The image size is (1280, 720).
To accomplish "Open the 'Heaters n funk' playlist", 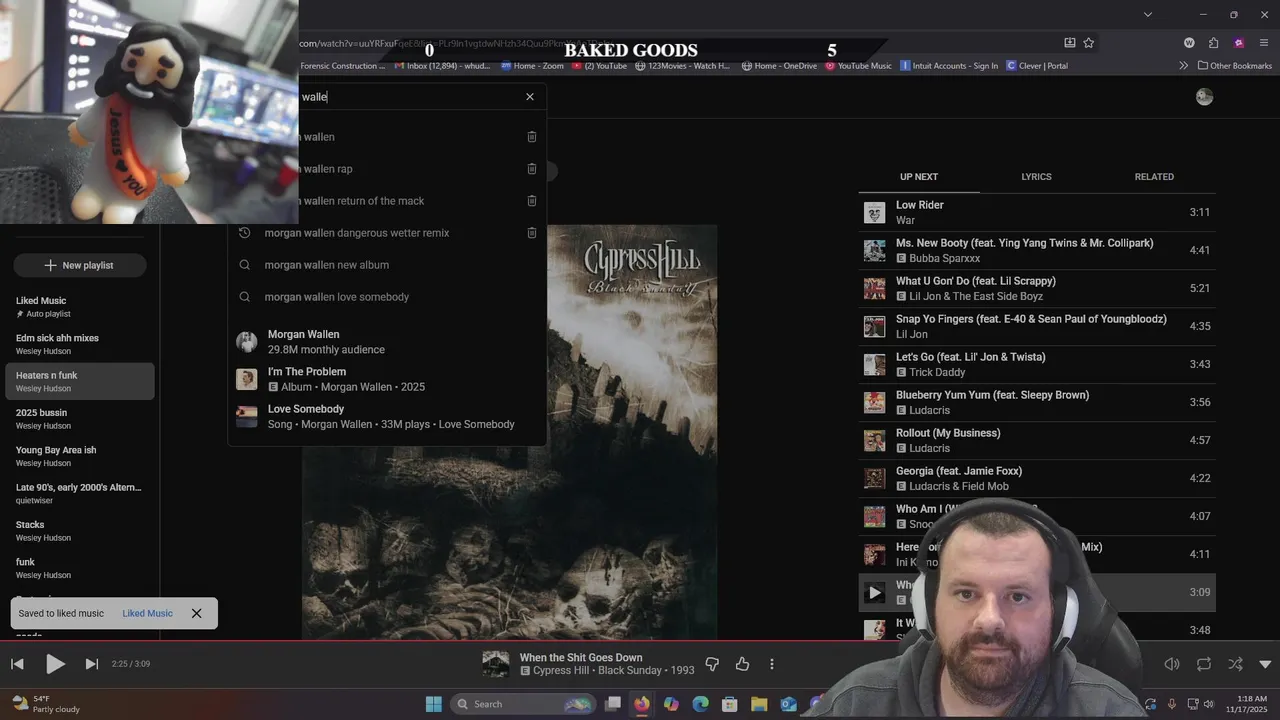I will click(80, 381).
